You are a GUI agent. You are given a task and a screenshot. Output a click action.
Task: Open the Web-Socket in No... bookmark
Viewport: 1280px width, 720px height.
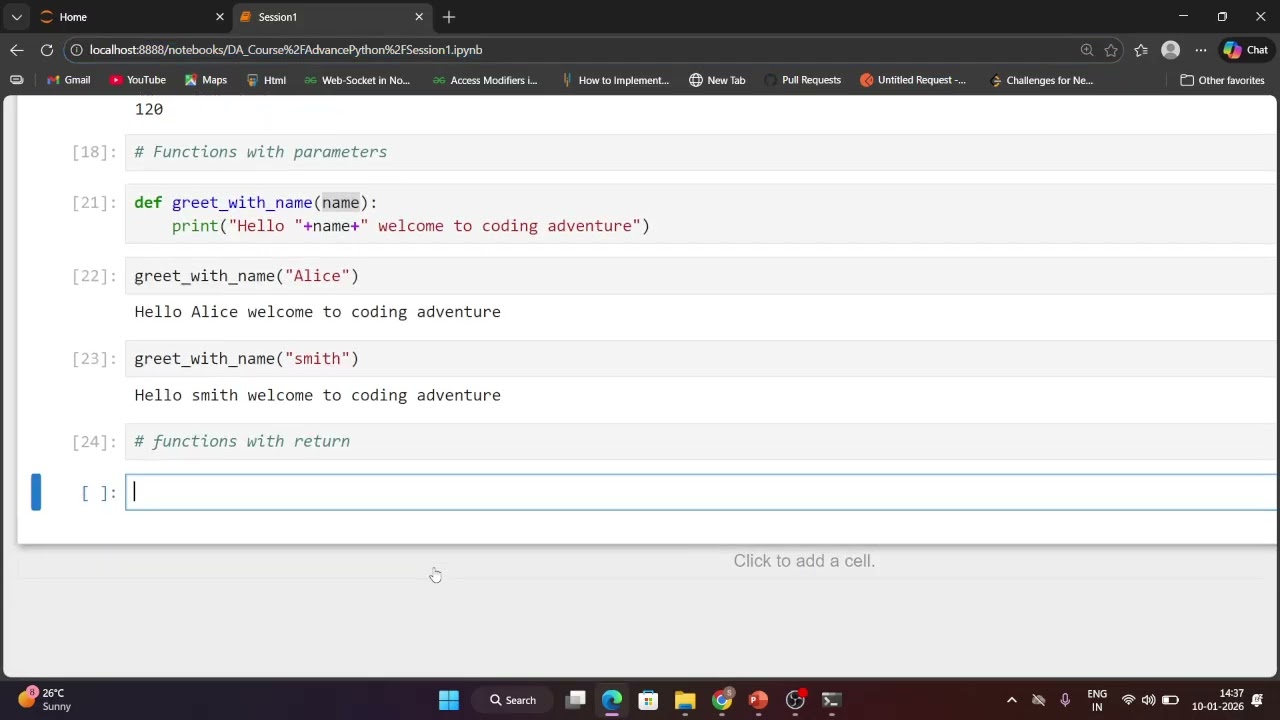[x=357, y=80]
